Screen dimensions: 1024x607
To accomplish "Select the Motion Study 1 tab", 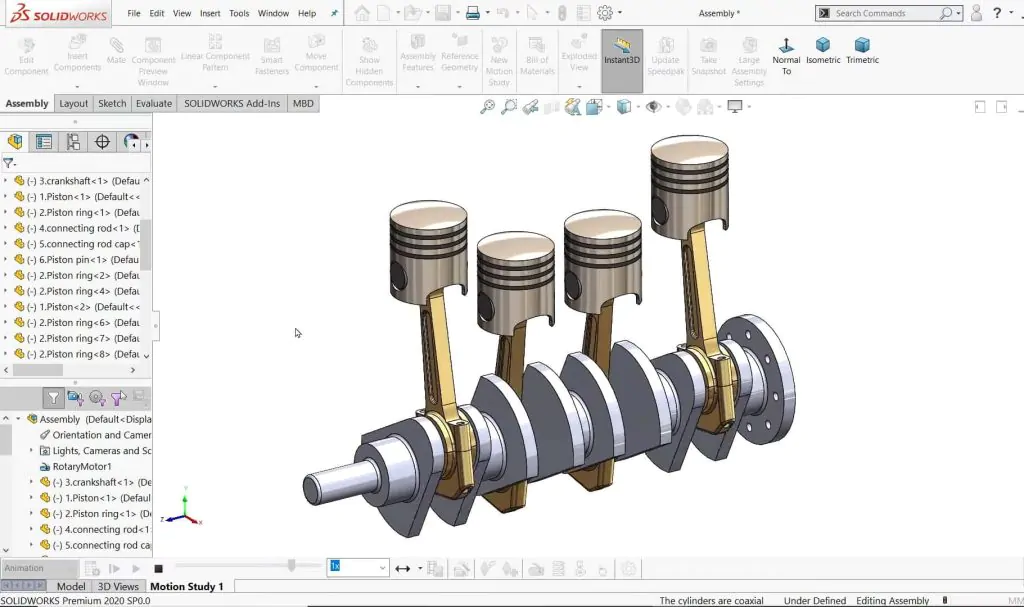I will [187, 586].
